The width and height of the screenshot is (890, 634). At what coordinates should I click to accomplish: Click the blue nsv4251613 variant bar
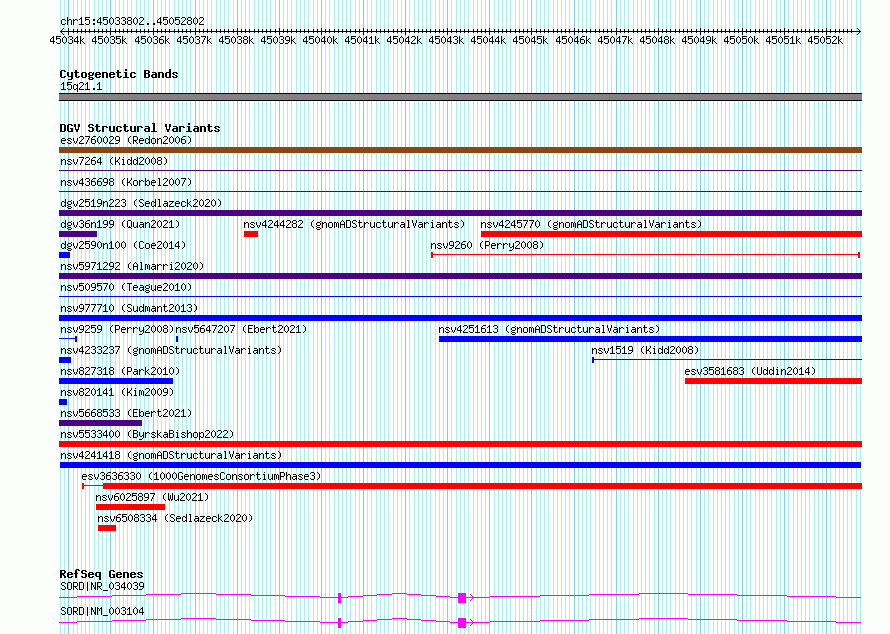[650, 339]
